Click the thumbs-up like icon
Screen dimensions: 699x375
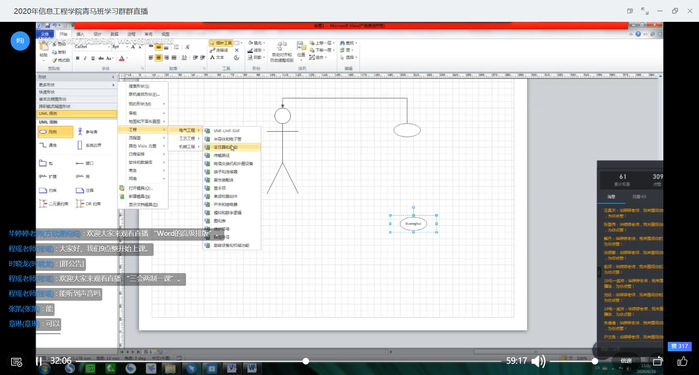coord(682,361)
